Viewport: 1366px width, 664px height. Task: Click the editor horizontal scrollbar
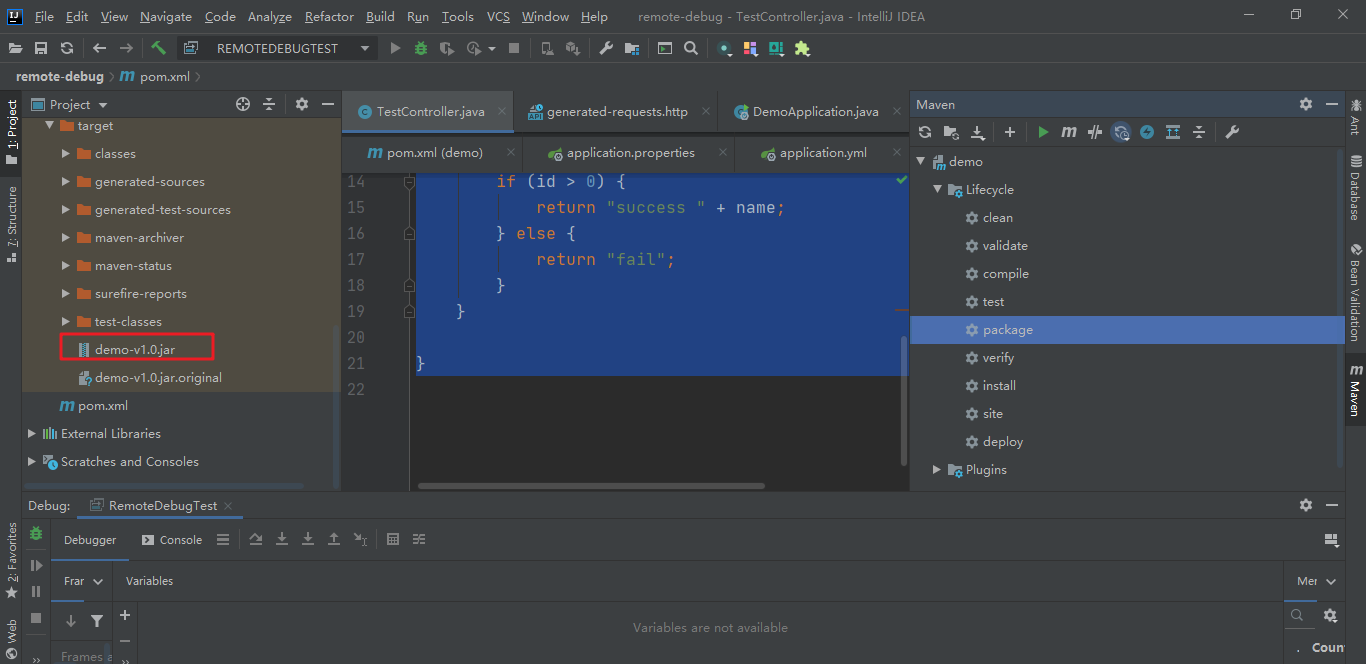tap(591, 486)
